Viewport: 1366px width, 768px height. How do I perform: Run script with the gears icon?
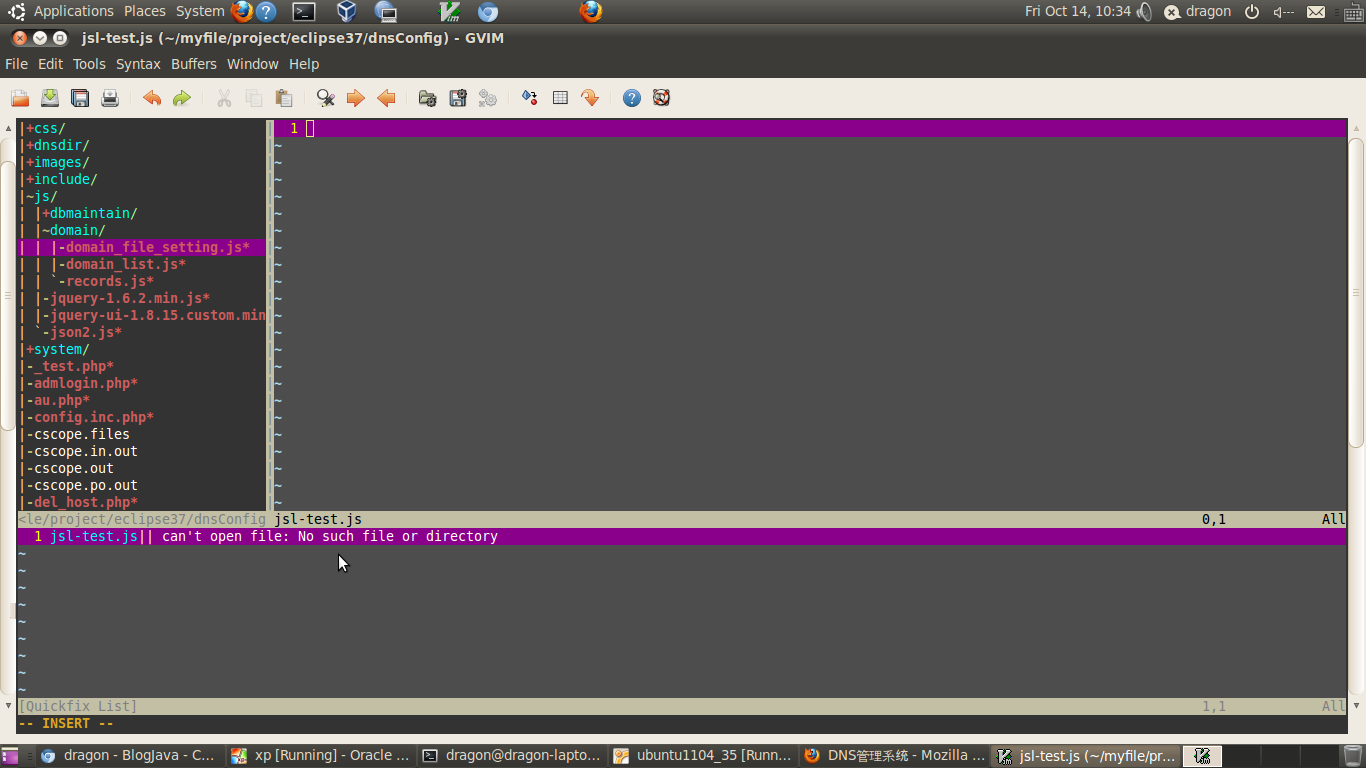click(x=488, y=98)
